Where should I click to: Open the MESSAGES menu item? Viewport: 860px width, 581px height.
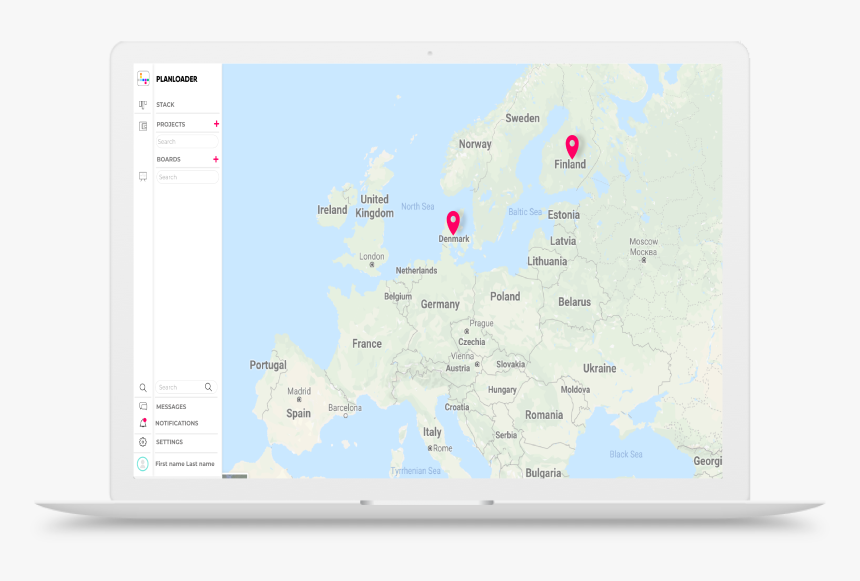coord(171,407)
